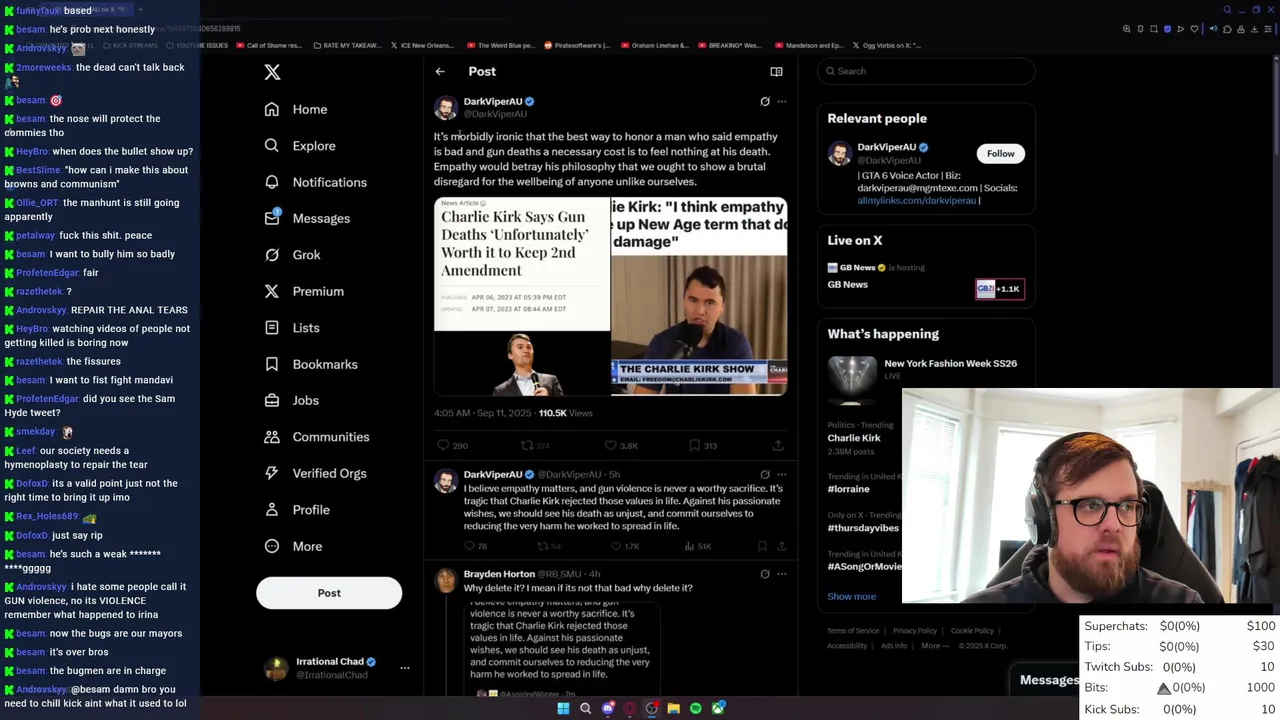Viewport: 1280px width, 720px height.
Task: Open Terms of Service footer link
Action: pyautogui.click(x=853, y=631)
